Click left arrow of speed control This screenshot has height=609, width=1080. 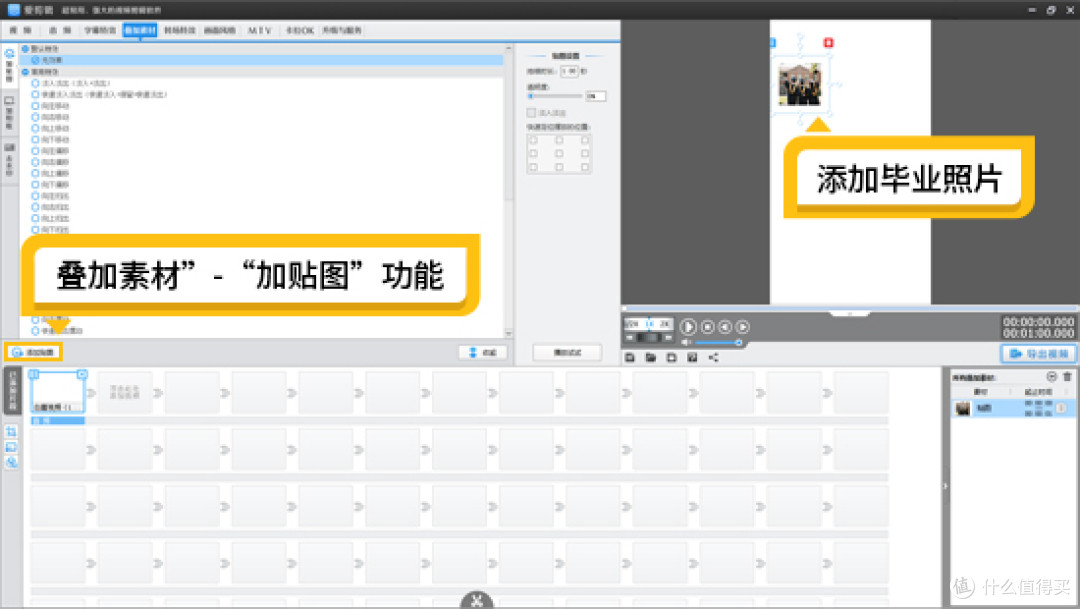[629, 338]
